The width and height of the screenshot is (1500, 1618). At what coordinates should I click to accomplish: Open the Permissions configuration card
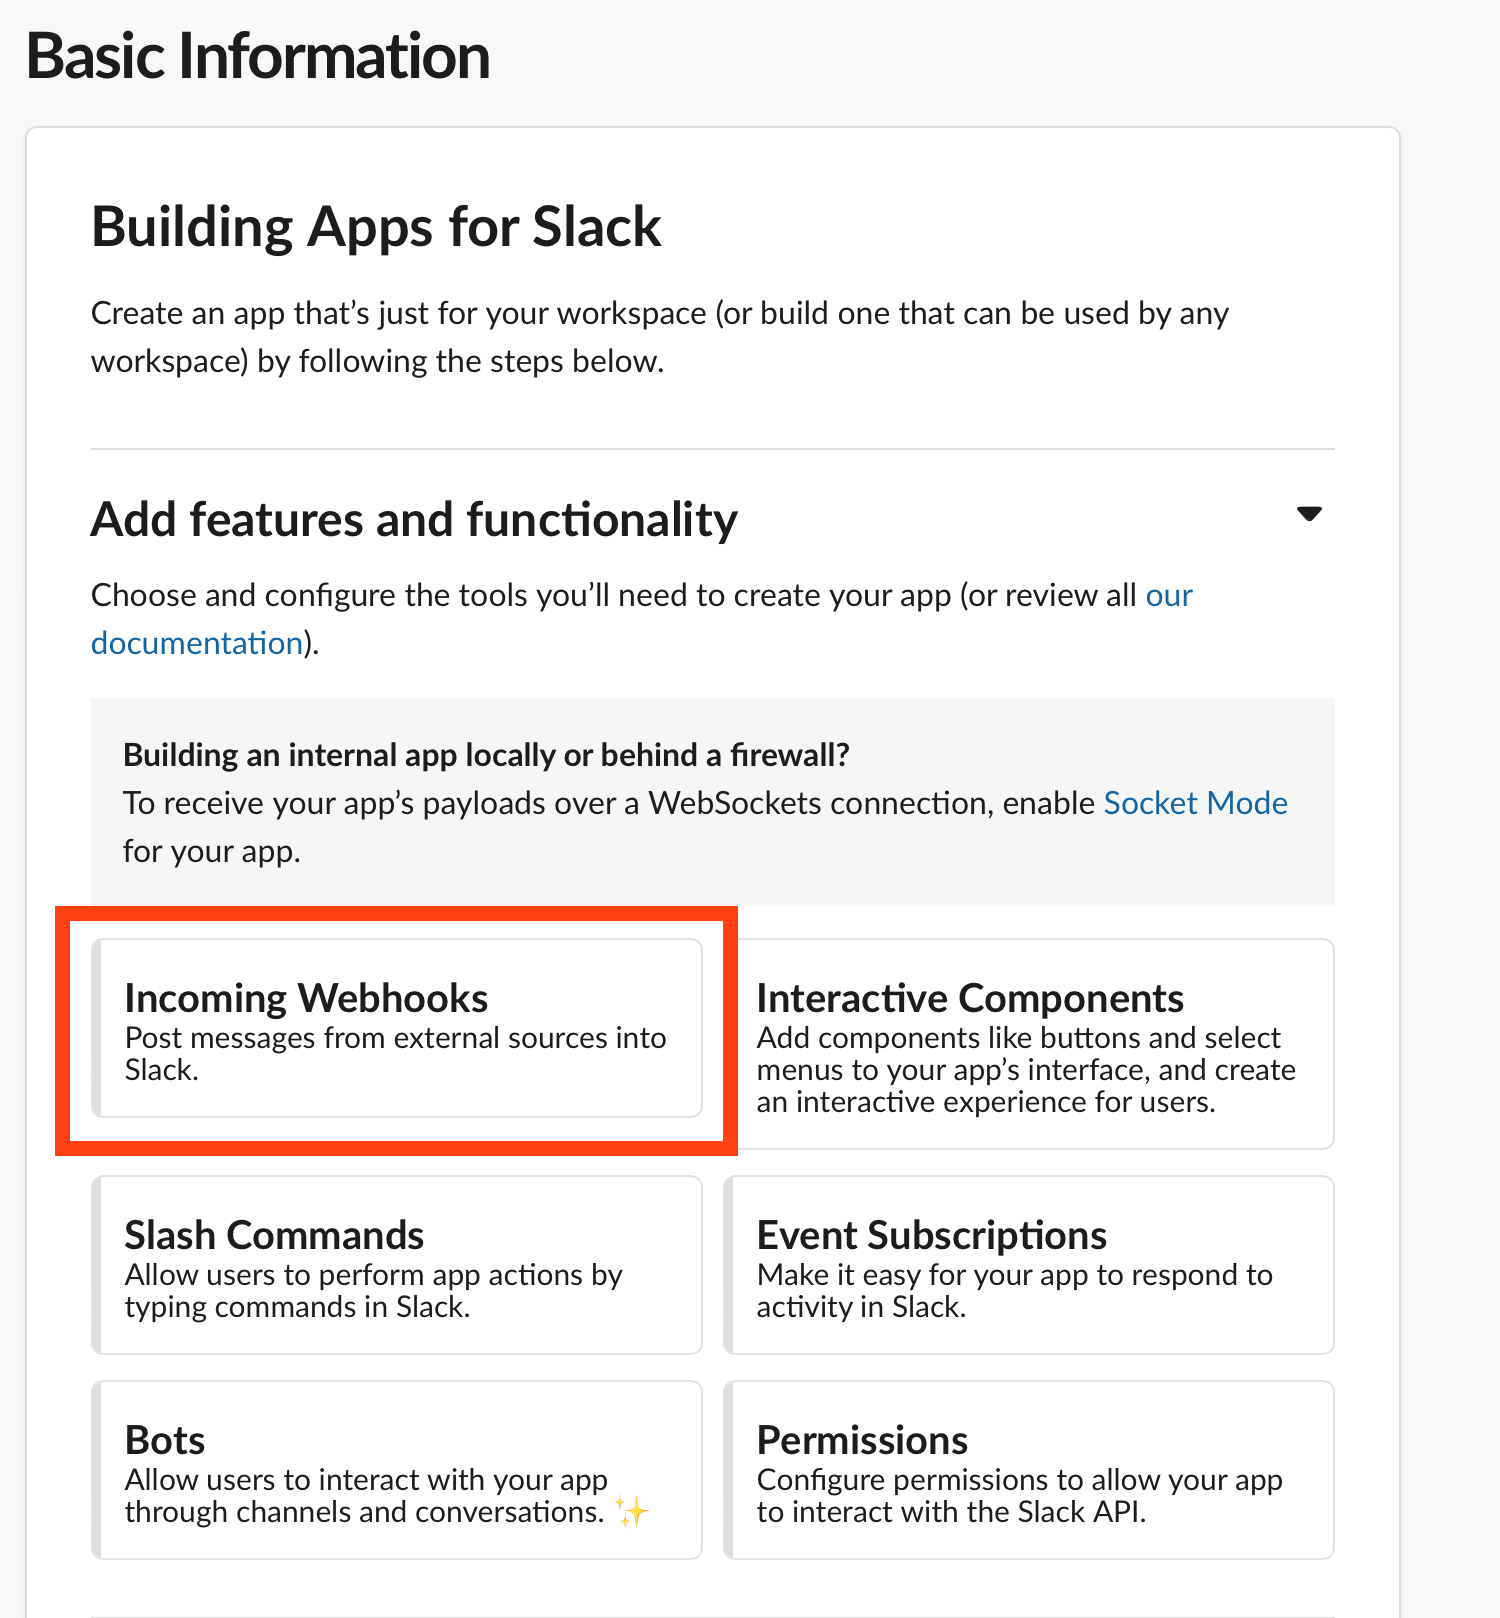[x=1028, y=1469]
